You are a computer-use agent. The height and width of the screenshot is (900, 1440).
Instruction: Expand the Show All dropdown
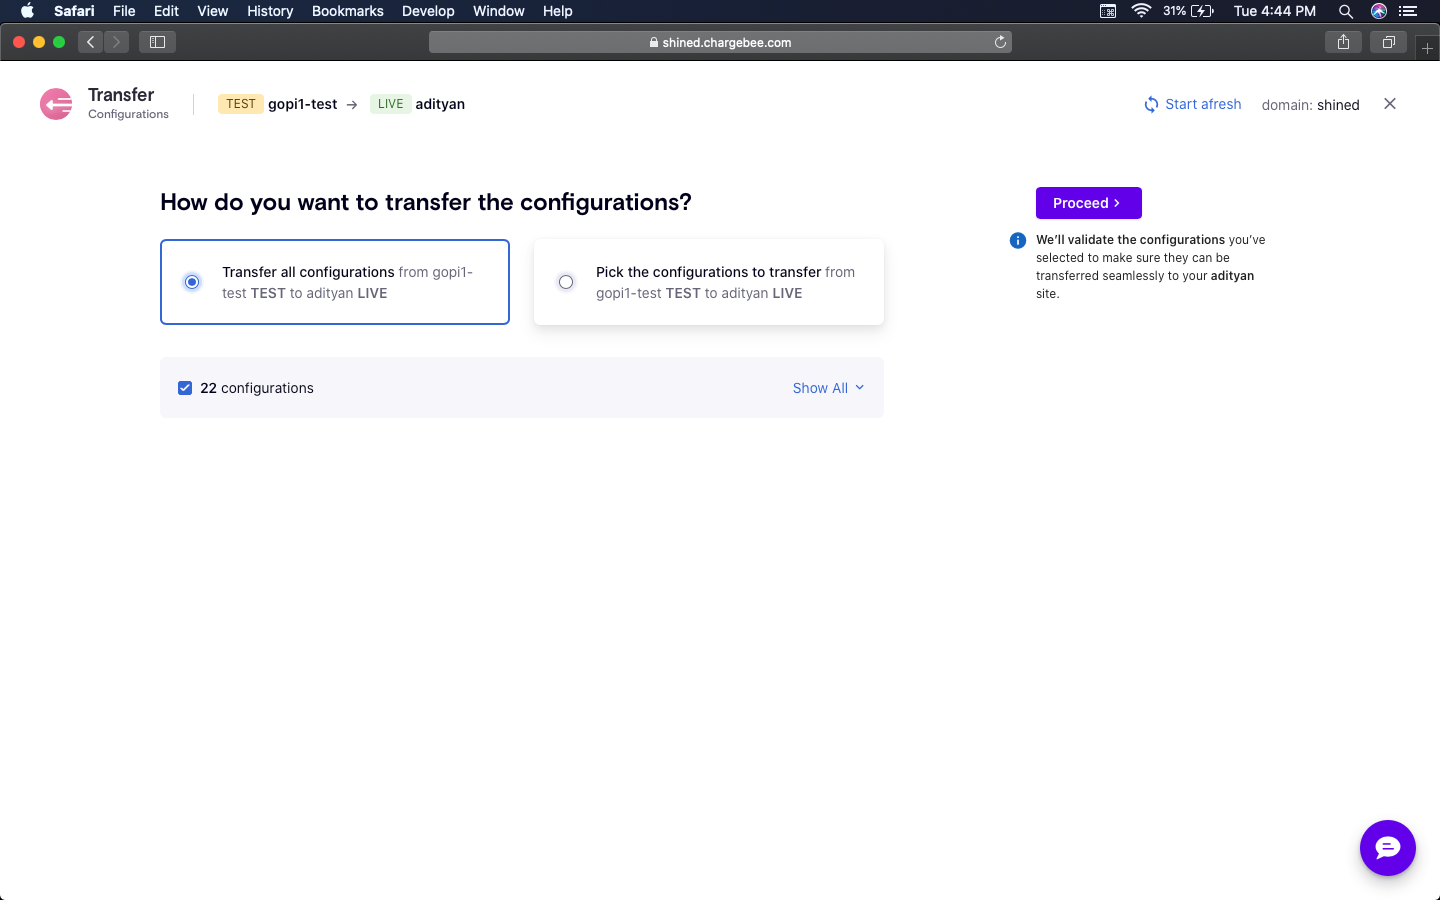[828, 387]
